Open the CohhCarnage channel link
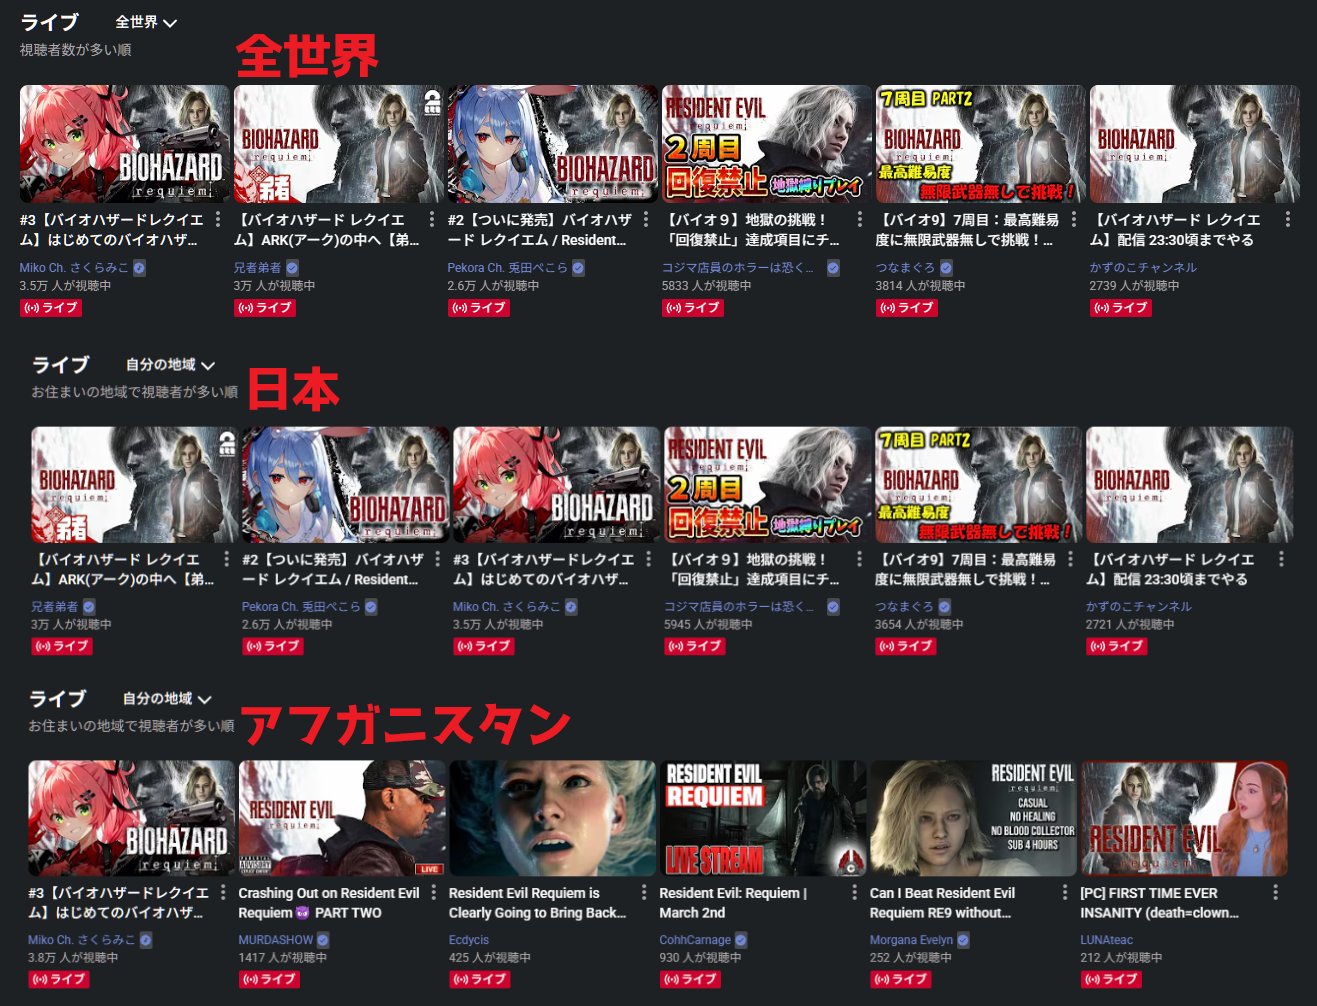 point(695,940)
